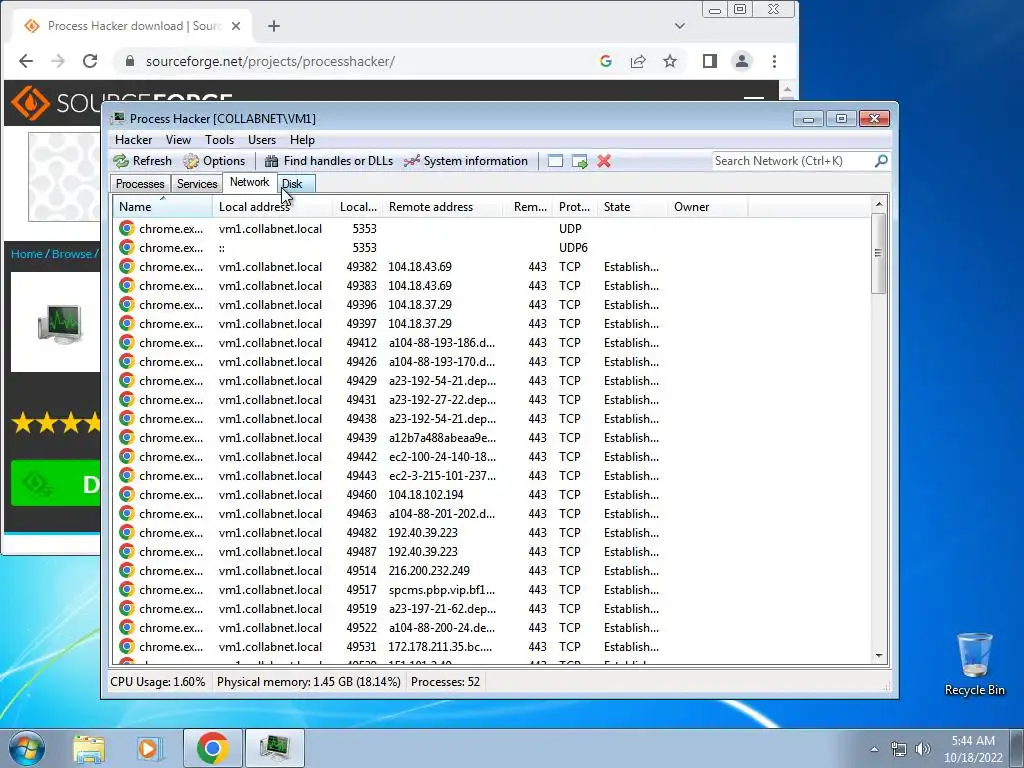
Task: Click remote address spcms.pbp.vip.bf1...
Action: (441, 590)
